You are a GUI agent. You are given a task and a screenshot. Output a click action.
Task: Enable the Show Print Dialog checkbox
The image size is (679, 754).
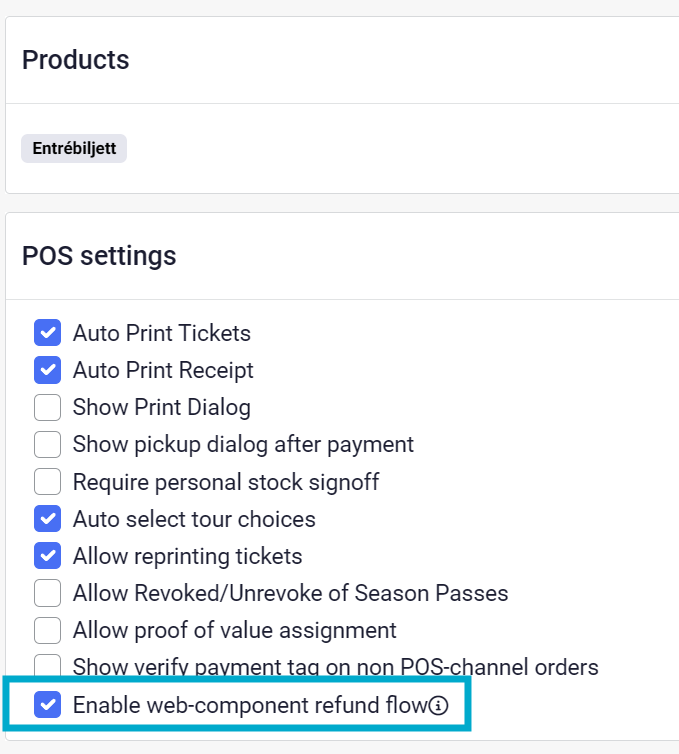[x=47, y=407]
